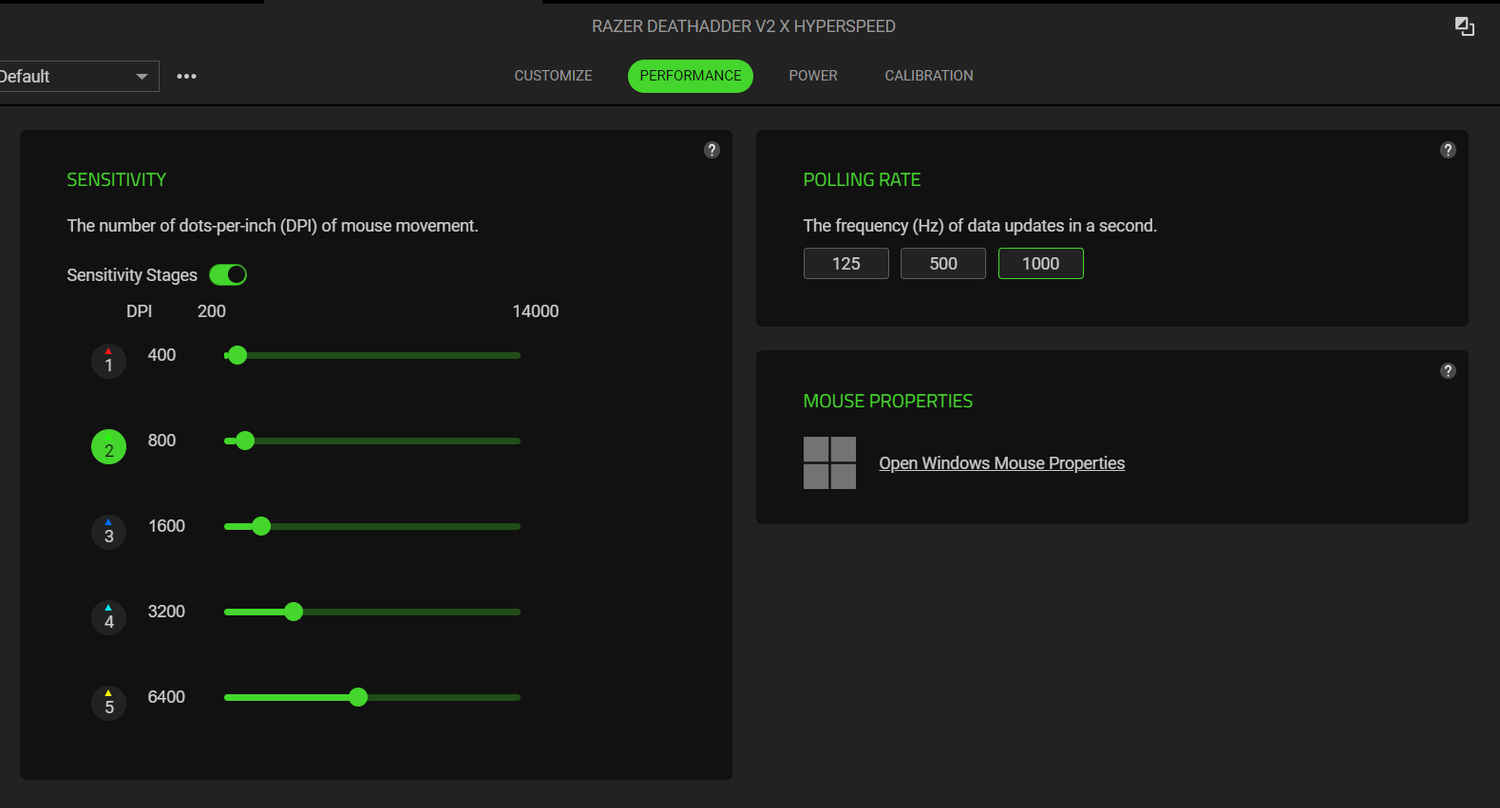Select sensitivity stage 3 circle icon
1500x808 pixels.
pyautogui.click(x=109, y=532)
